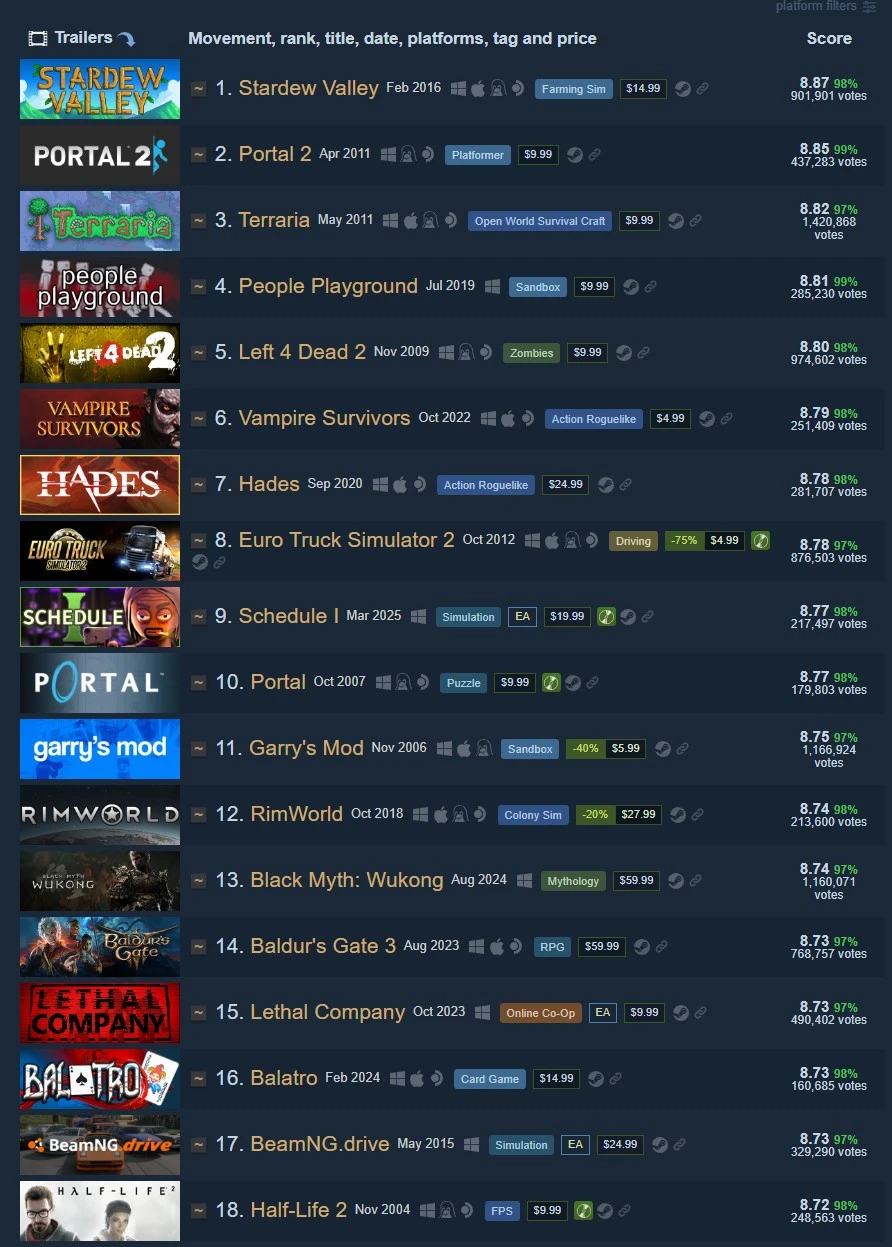Viewport: 892px width, 1247px height.
Task: Expand Trailers with the curved arrow
Action: pyautogui.click(x=126, y=40)
